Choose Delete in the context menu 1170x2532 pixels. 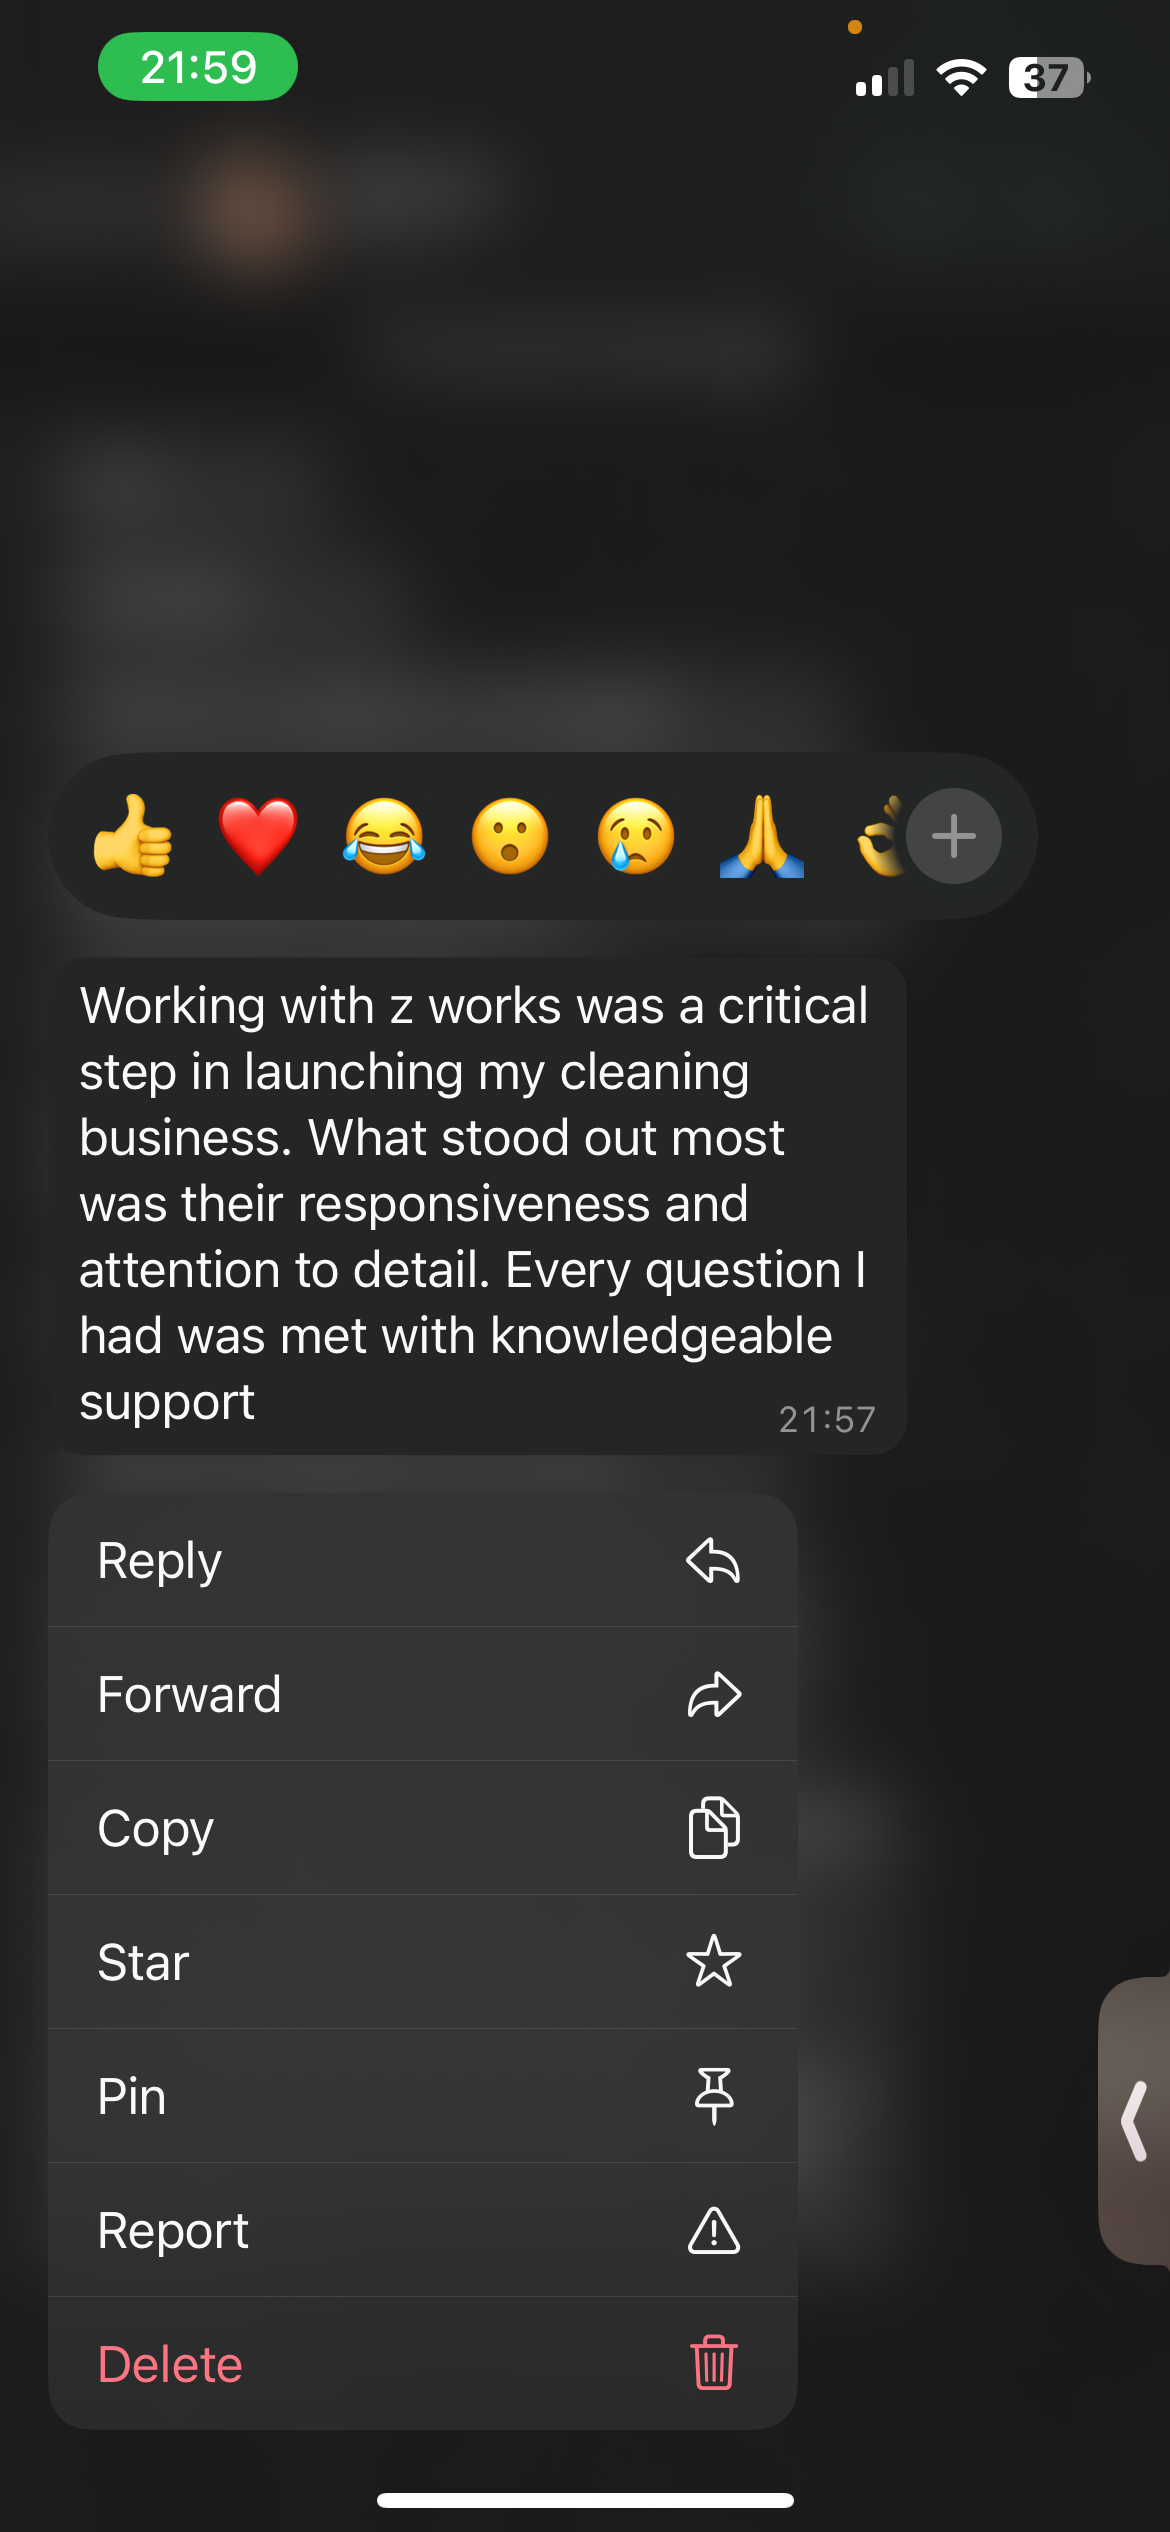click(423, 2364)
